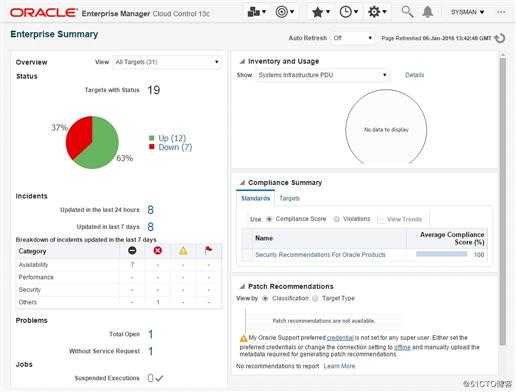Click the compliance score value 100
This screenshot has height=392, width=516.
479,255
